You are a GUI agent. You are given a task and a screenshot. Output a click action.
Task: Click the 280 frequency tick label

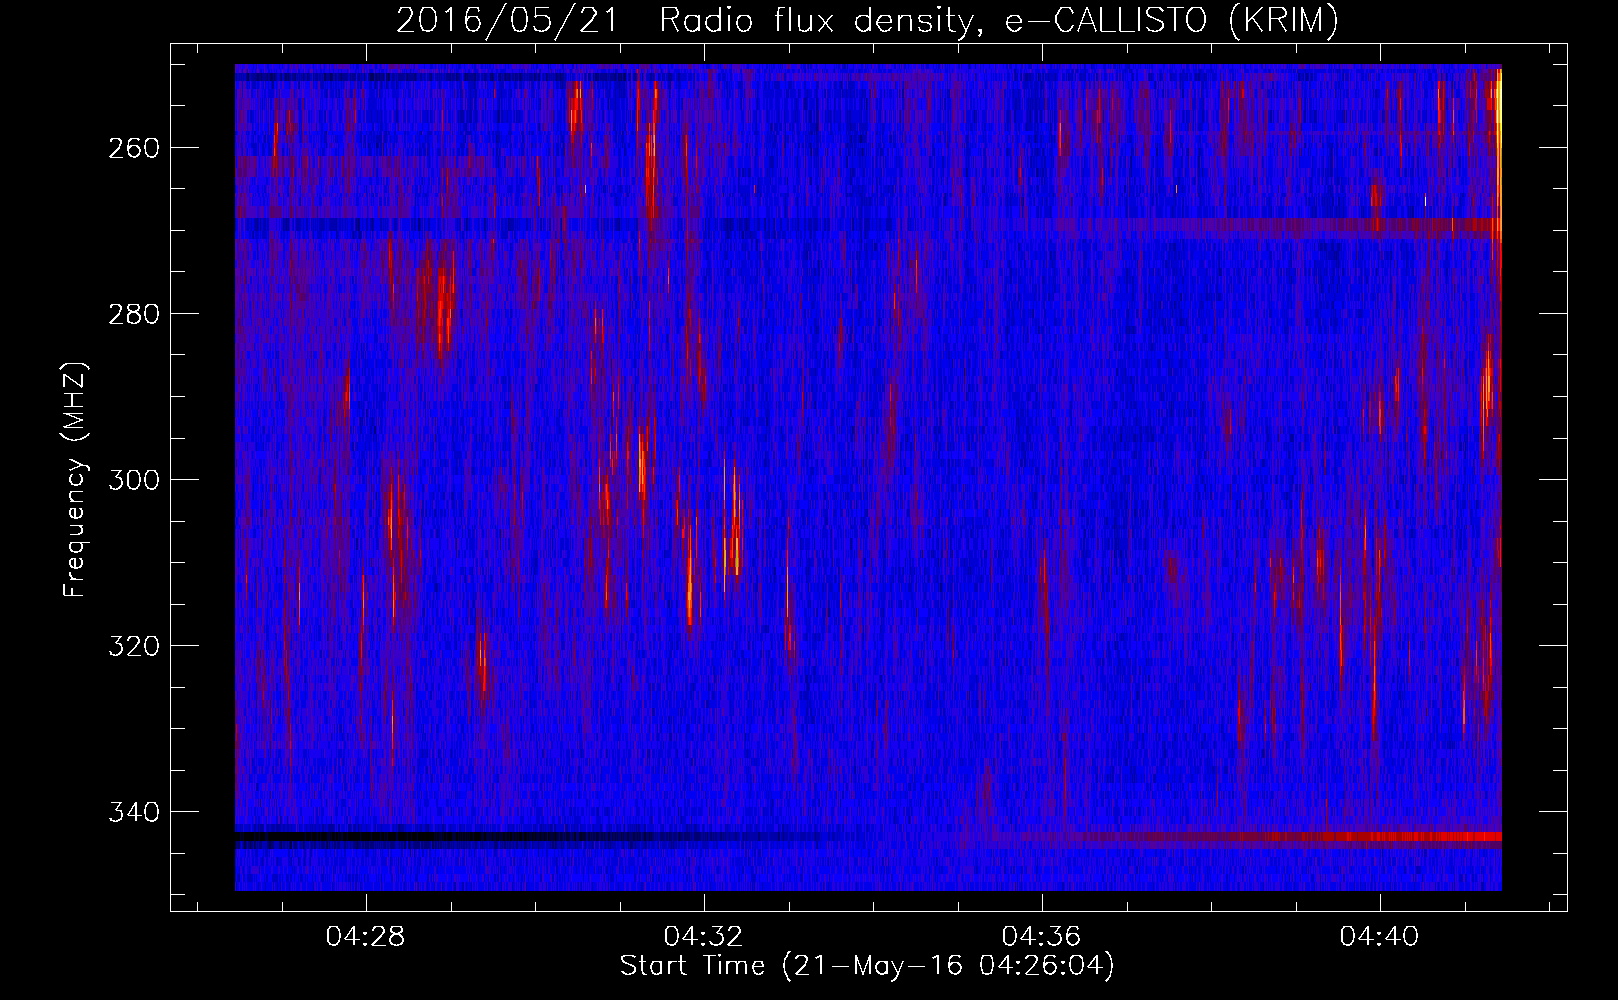[133, 314]
